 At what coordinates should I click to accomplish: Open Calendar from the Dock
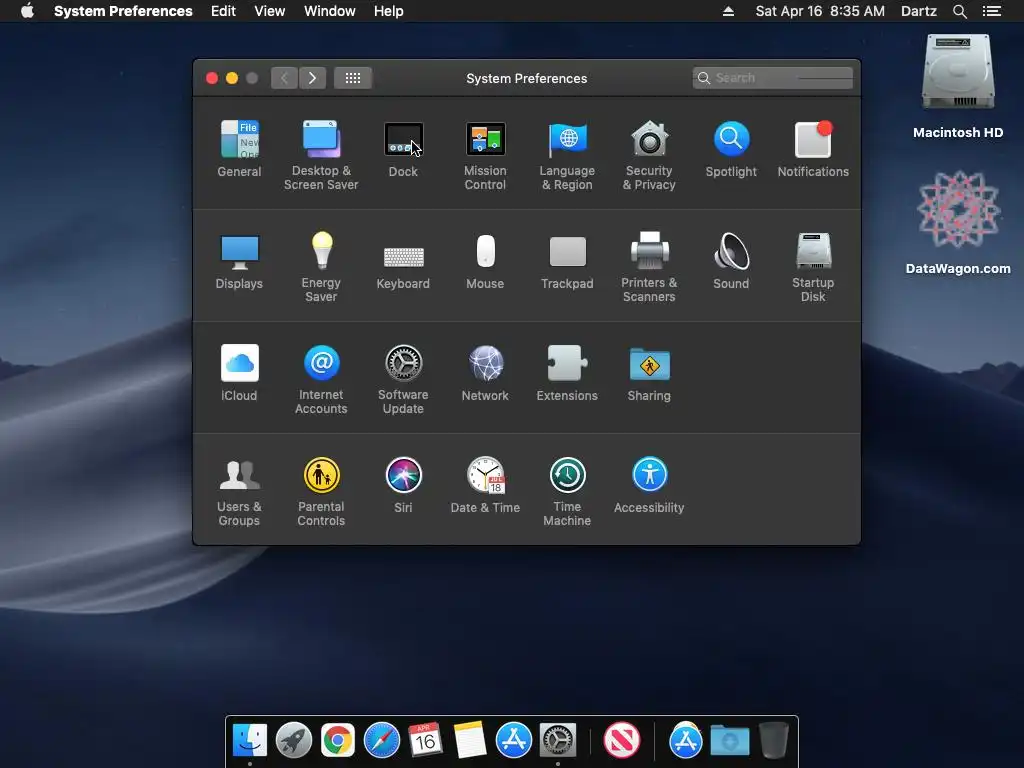click(x=425, y=740)
